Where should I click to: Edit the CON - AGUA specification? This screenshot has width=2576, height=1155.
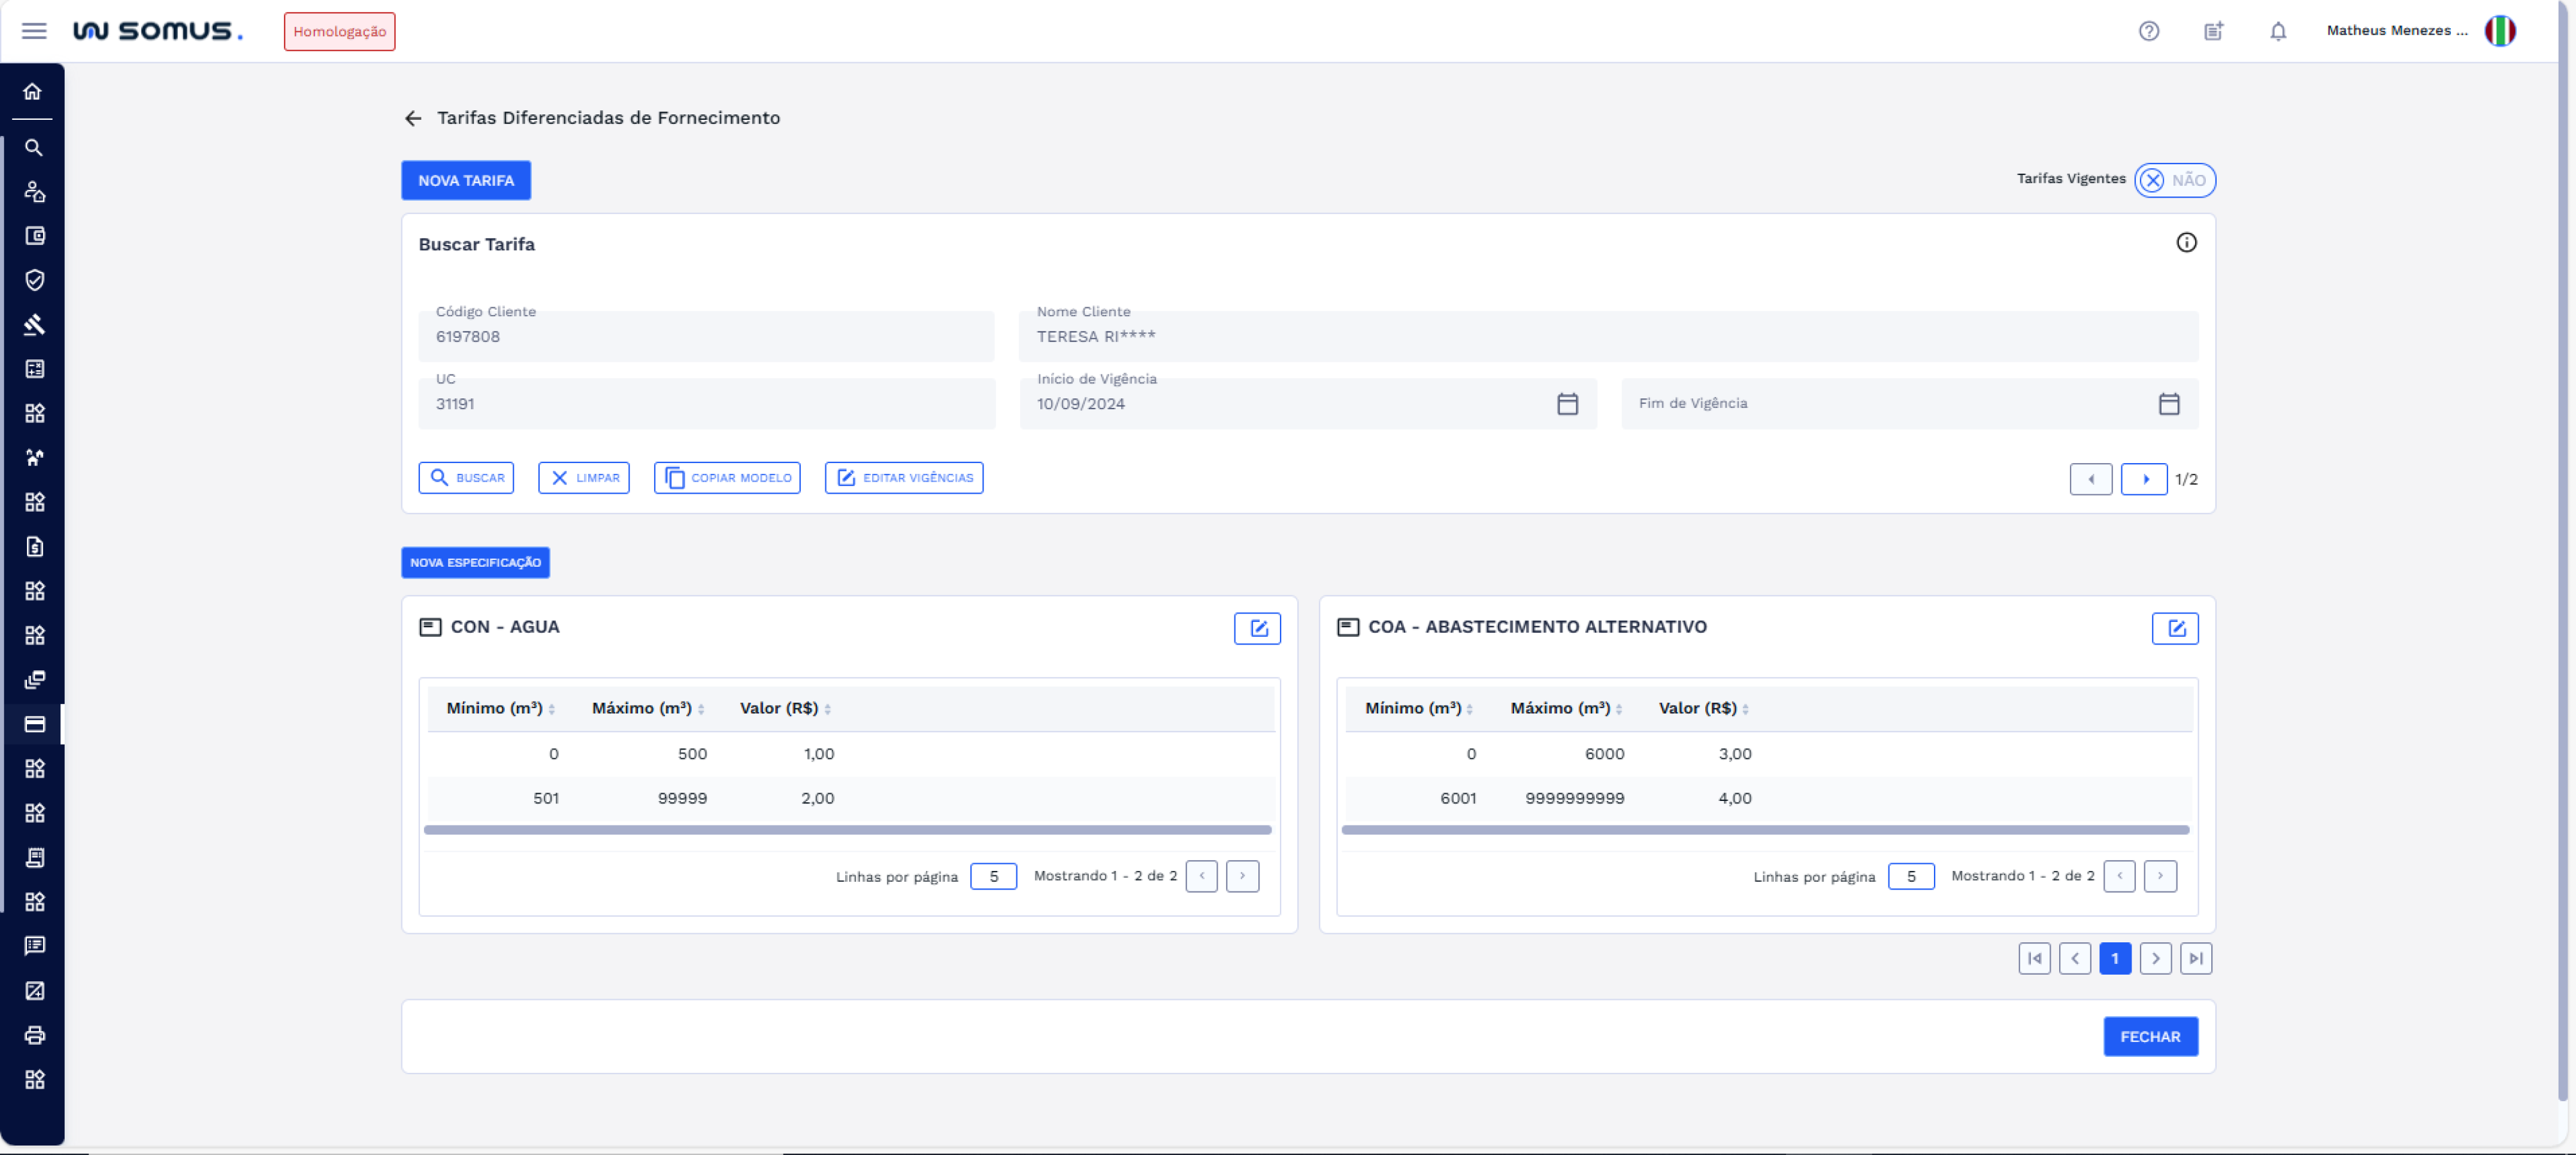(x=1257, y=628)
